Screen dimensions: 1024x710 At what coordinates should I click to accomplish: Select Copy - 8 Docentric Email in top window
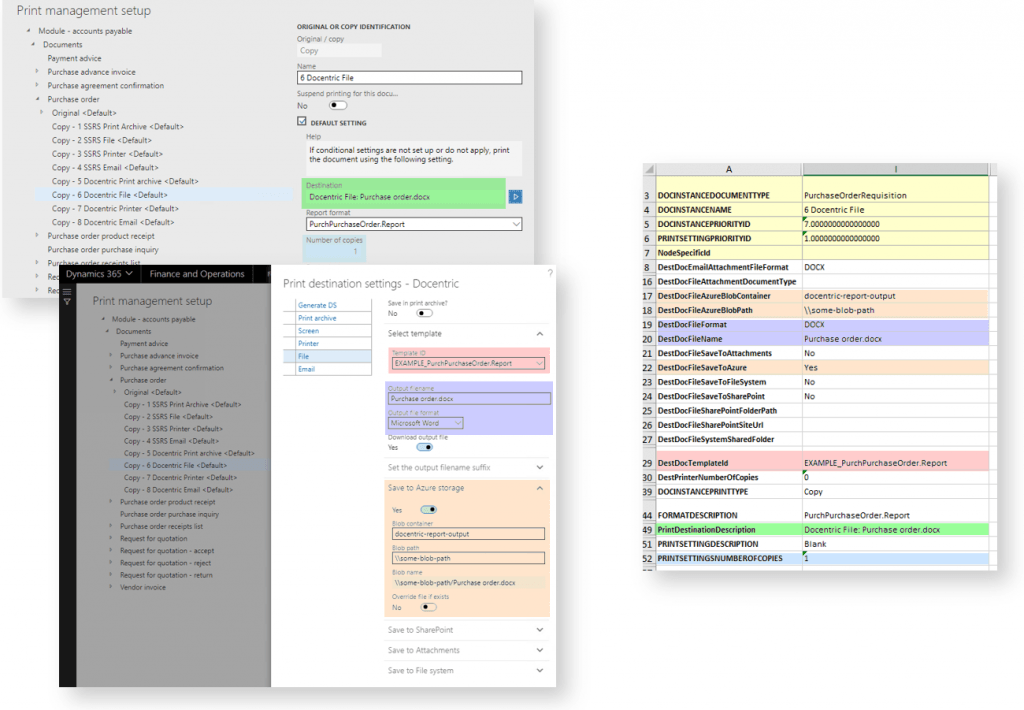[113, 222]
